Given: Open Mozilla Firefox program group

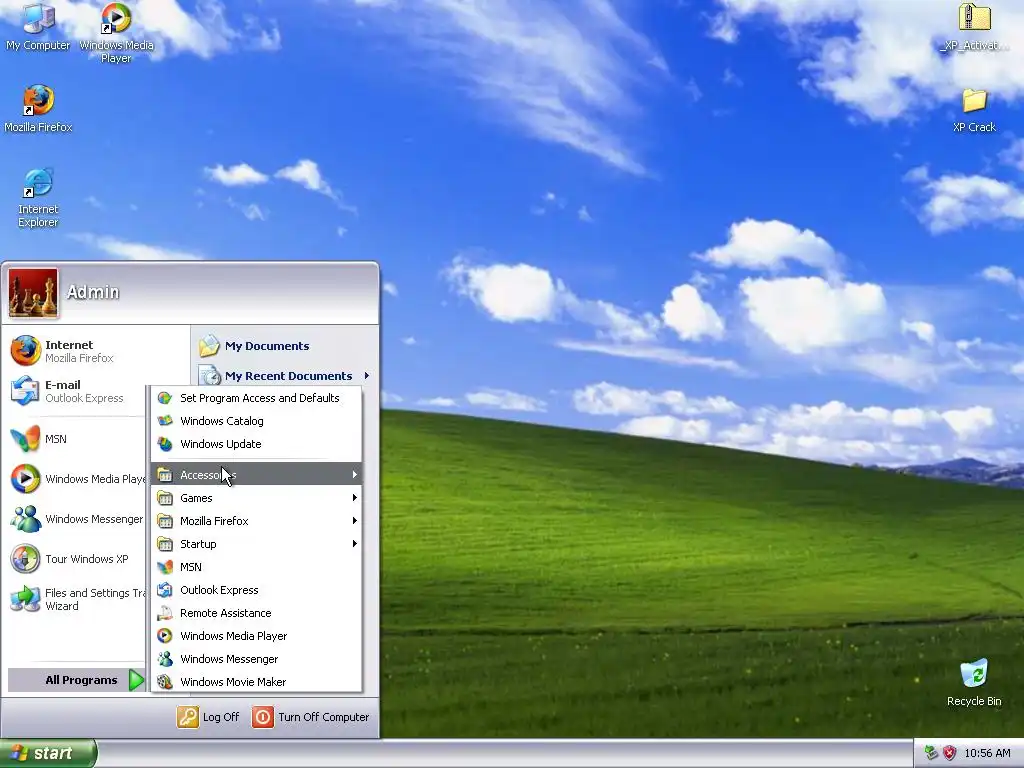Looking at the screenshot, I should pyautogui.click(x=256, y=520).
